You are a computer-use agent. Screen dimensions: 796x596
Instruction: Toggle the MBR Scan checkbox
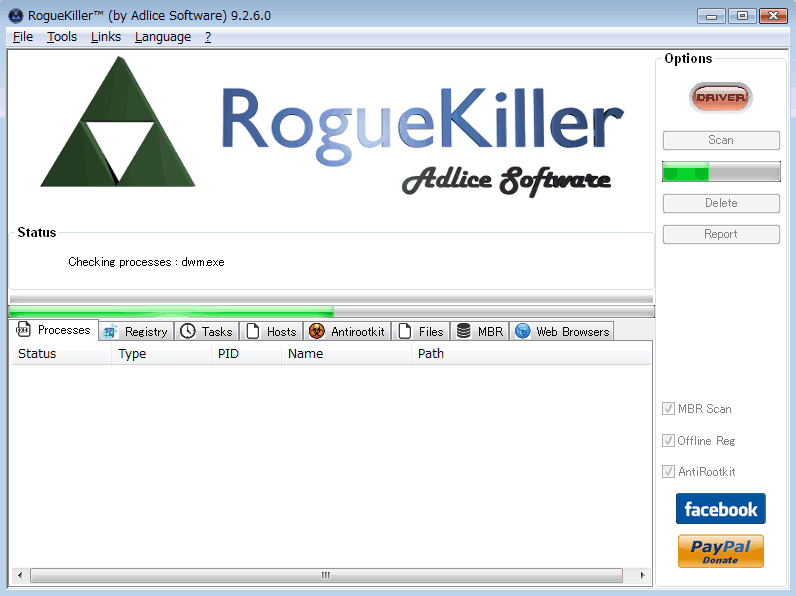click(668, 409)
